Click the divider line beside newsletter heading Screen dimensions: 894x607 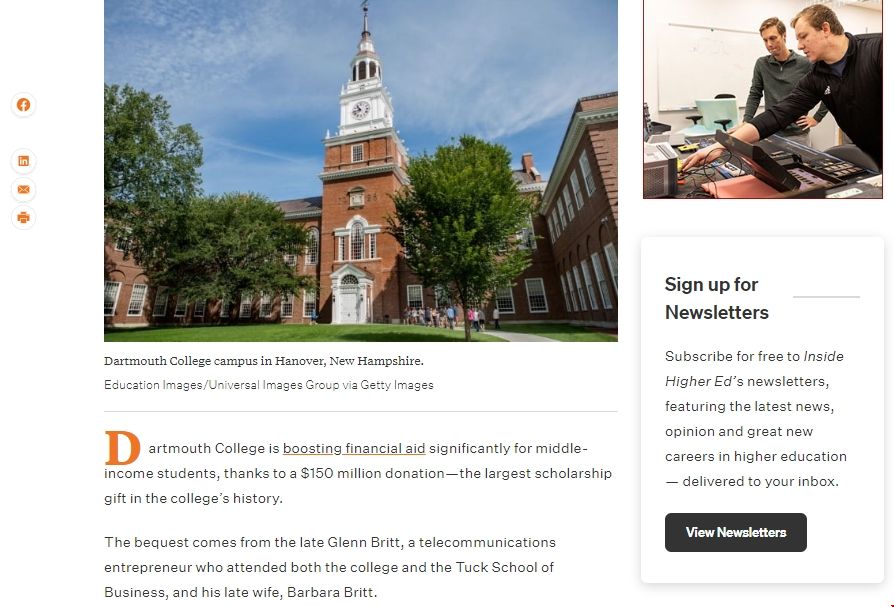[x=826, y=297]
